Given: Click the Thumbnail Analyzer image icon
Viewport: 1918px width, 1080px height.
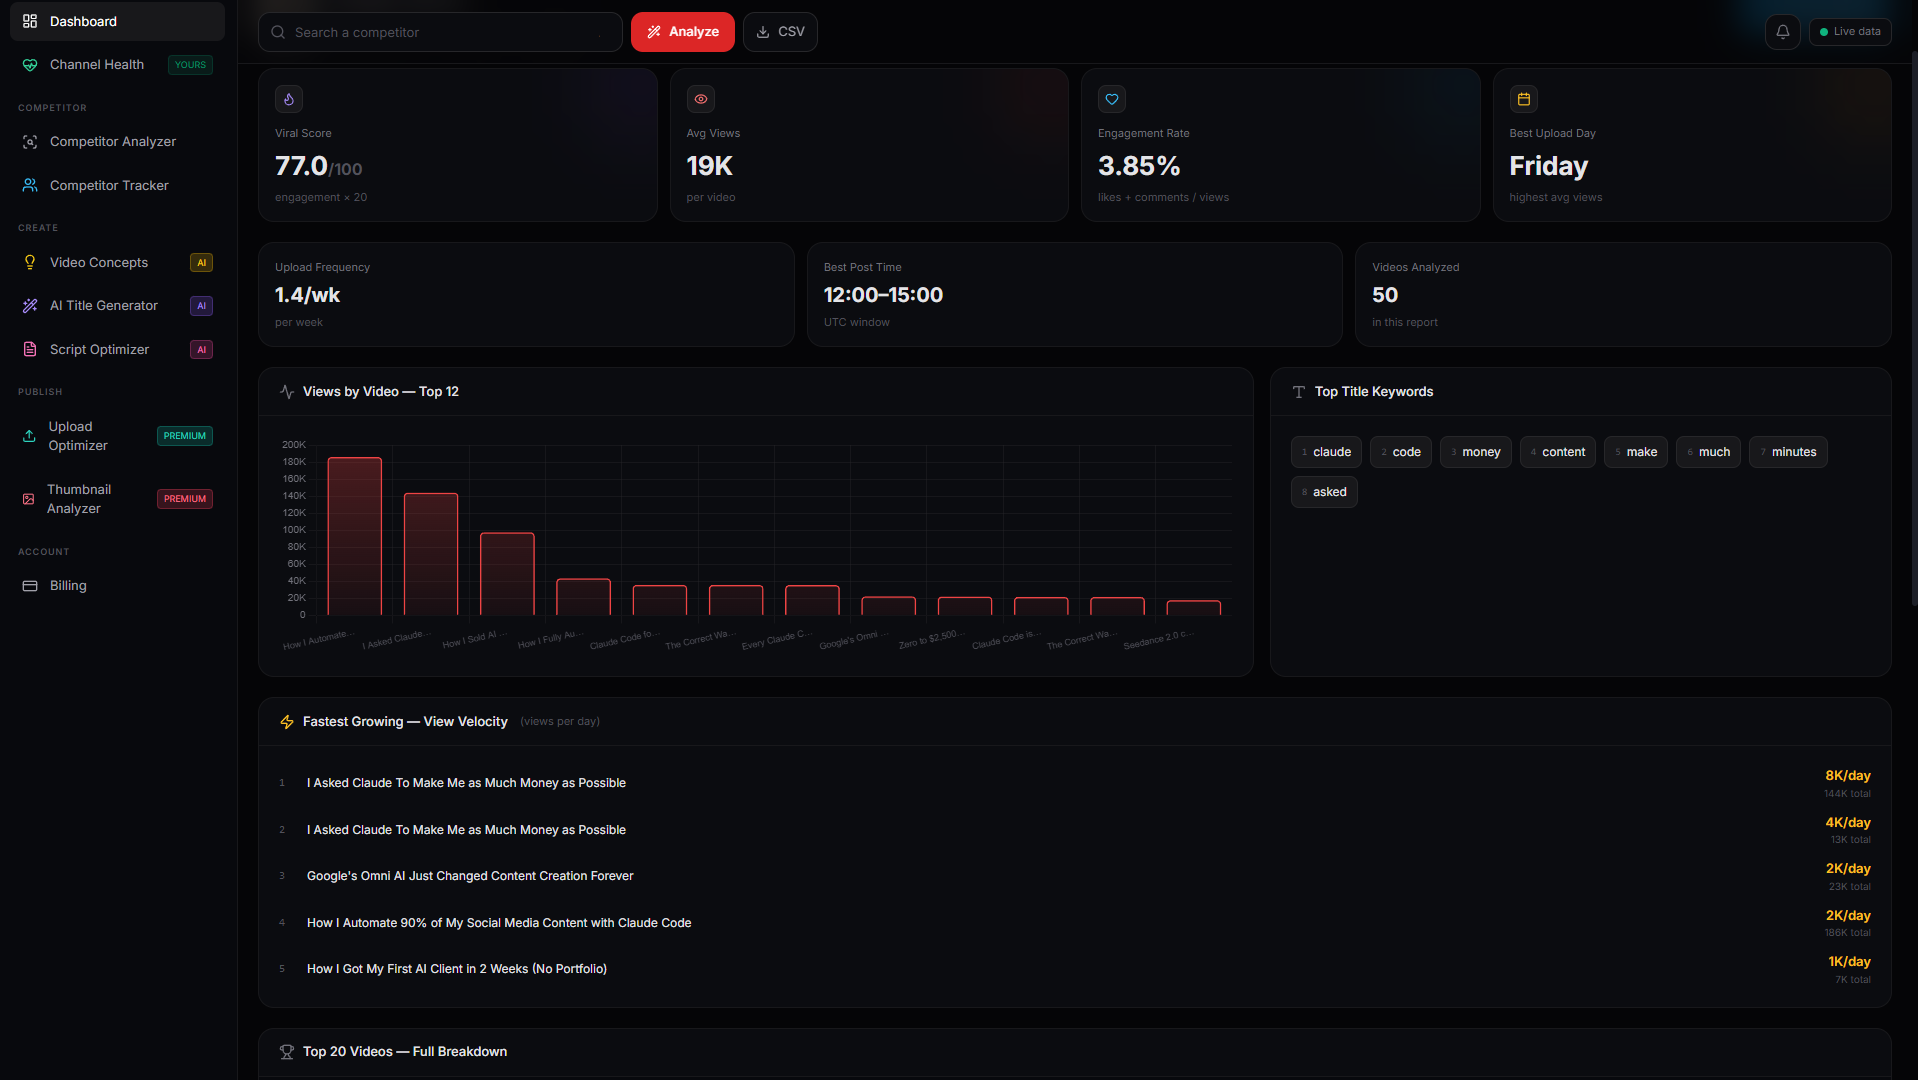Looking at the screenshot, I should (29, 499).
